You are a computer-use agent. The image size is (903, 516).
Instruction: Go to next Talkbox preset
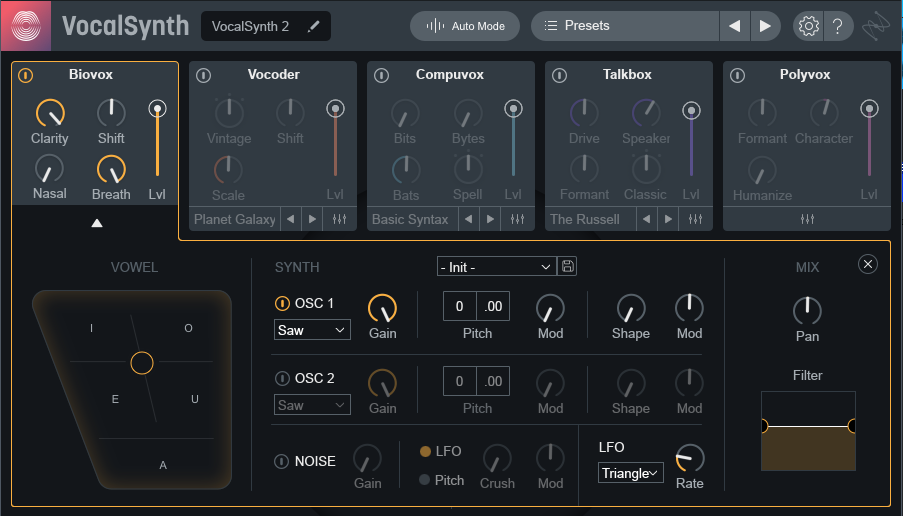point(668,219)
